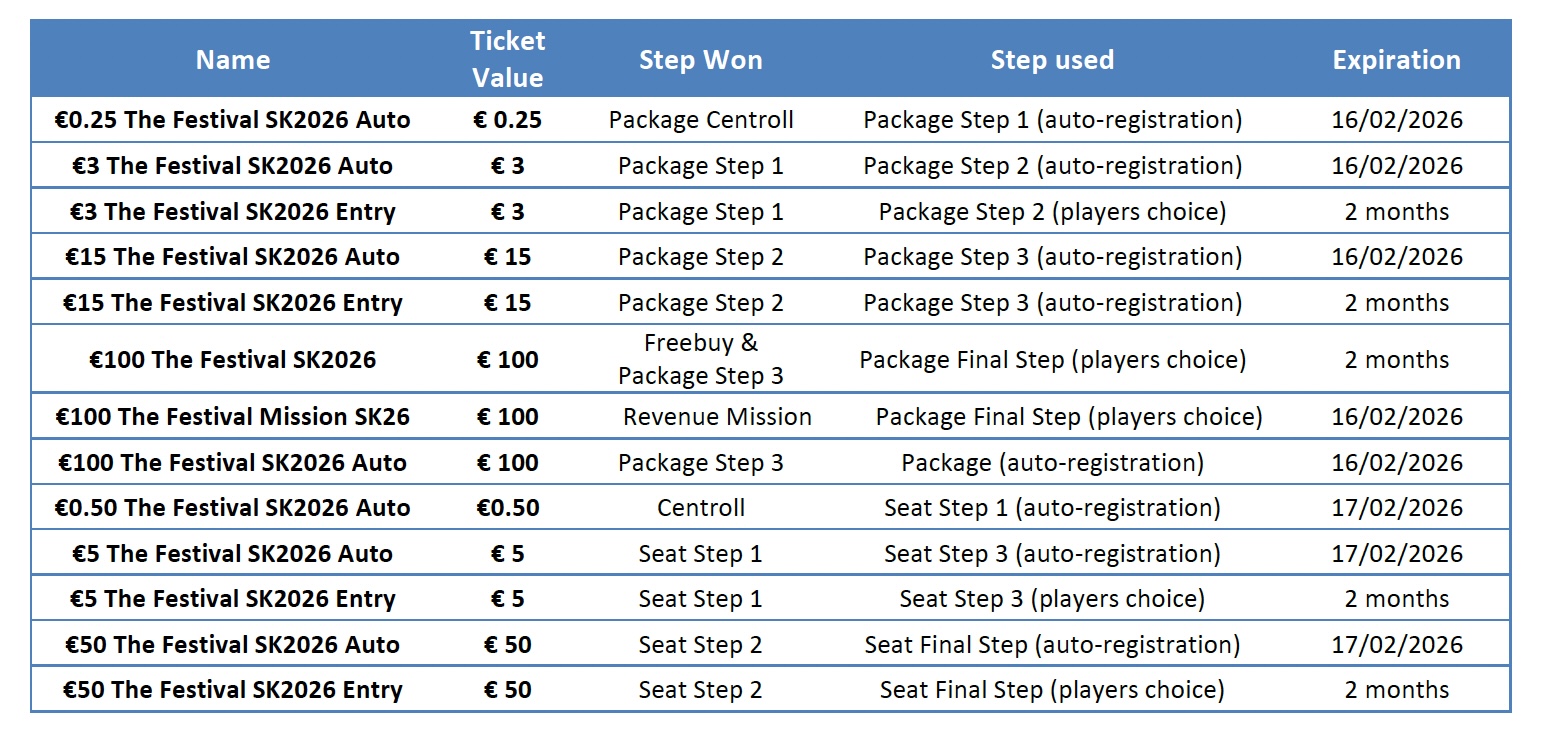Select the Revenue Mission cell
1543x733 pixels.
coord(717,417)
